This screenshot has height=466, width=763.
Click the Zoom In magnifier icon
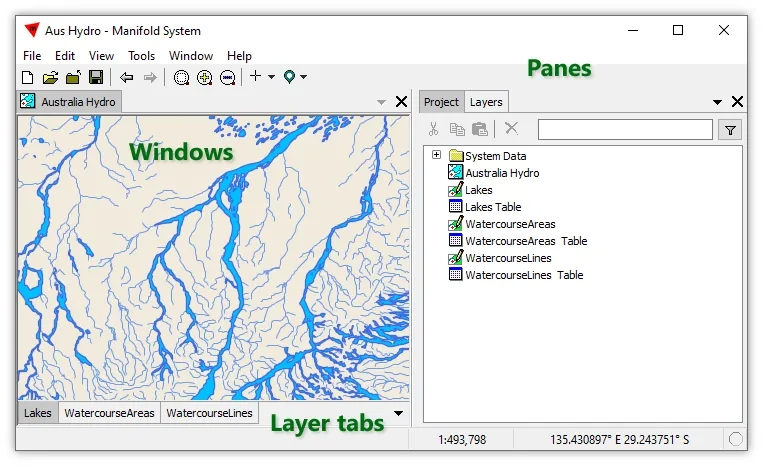click(204, 77)
